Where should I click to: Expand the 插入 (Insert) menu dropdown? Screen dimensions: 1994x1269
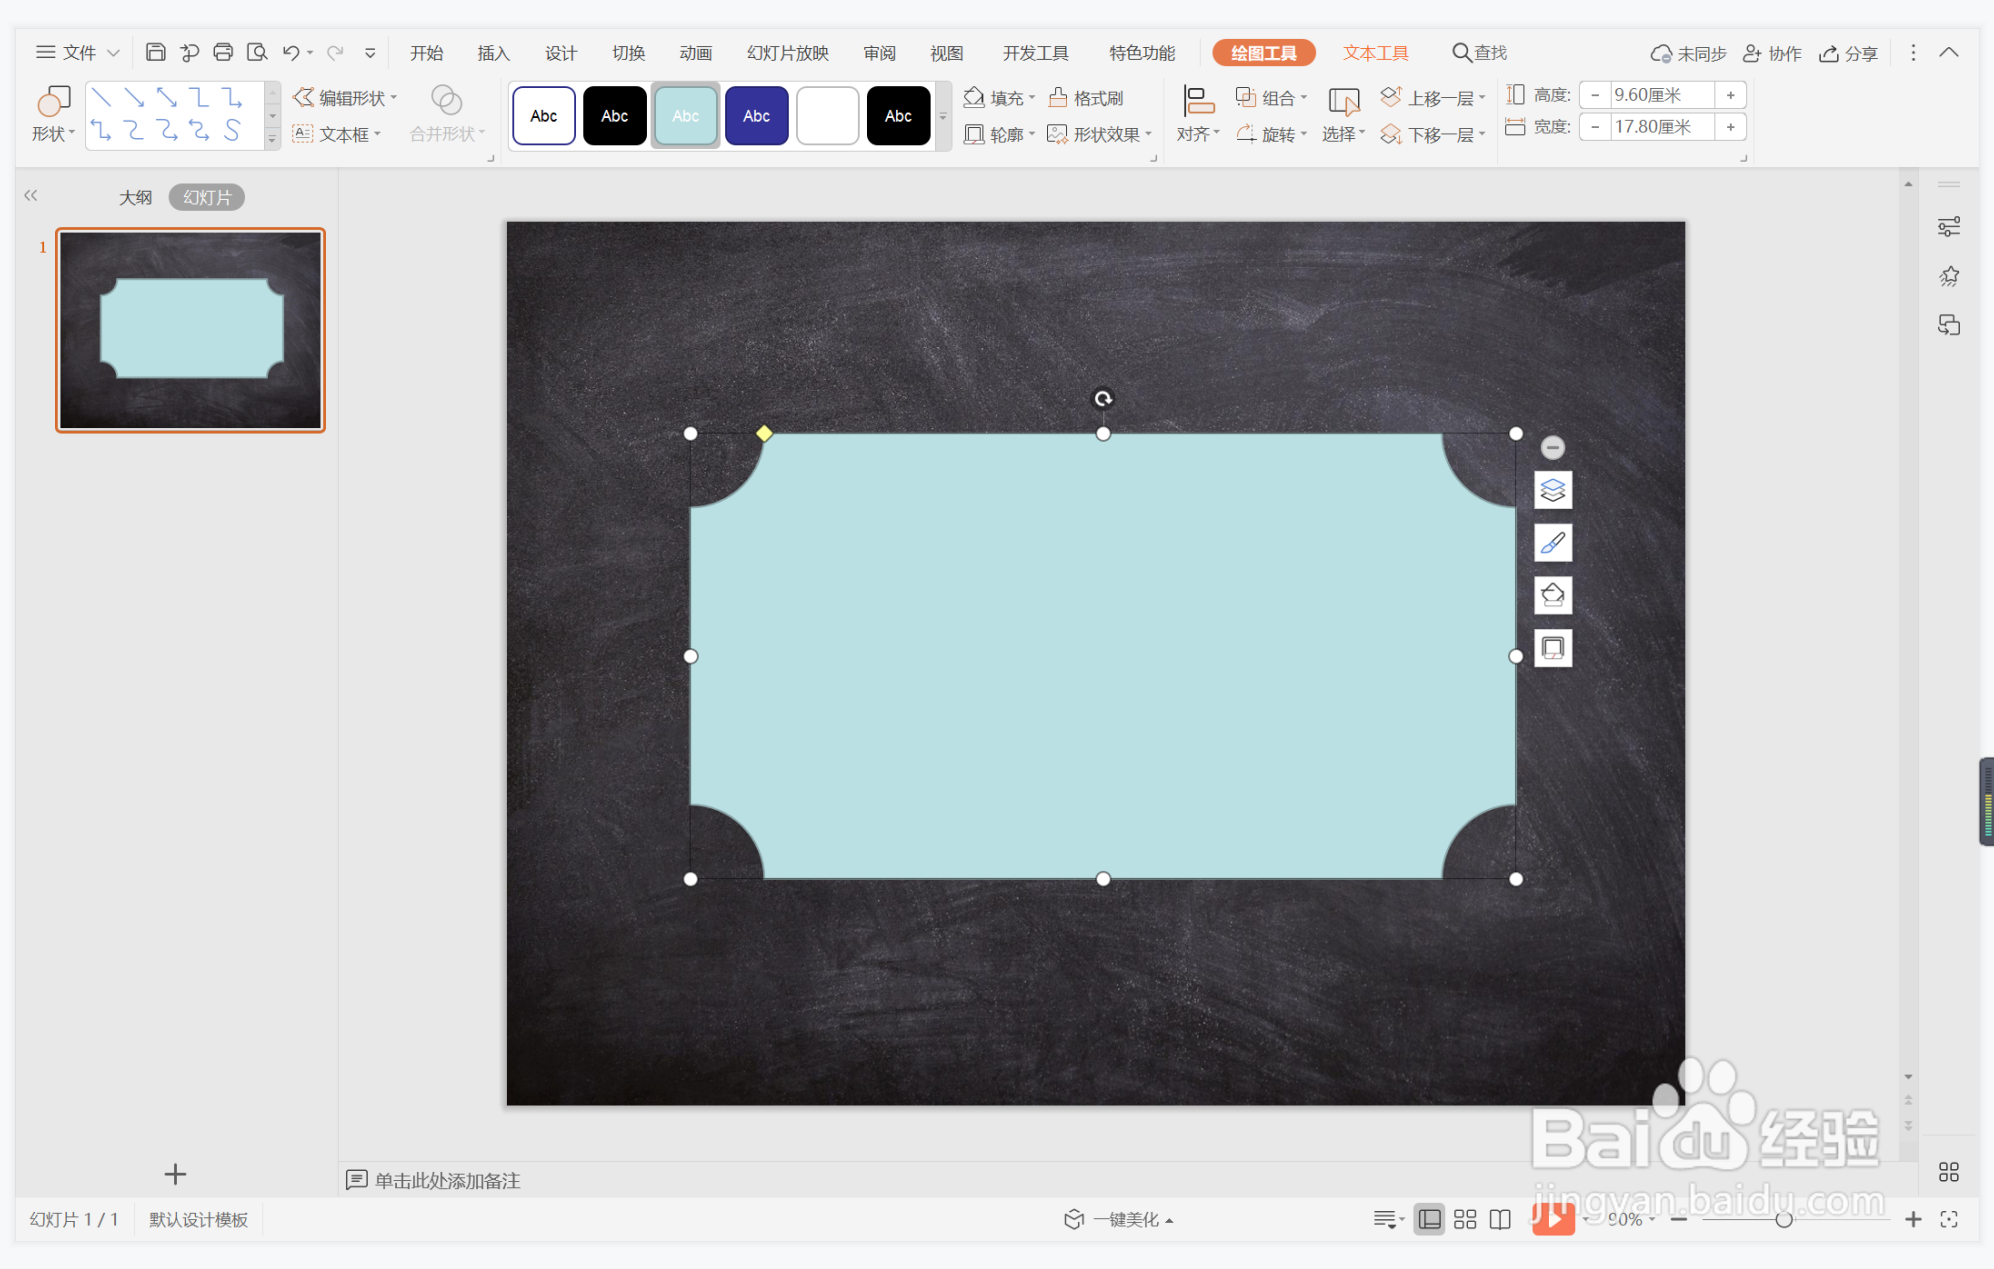pos(491,52)
